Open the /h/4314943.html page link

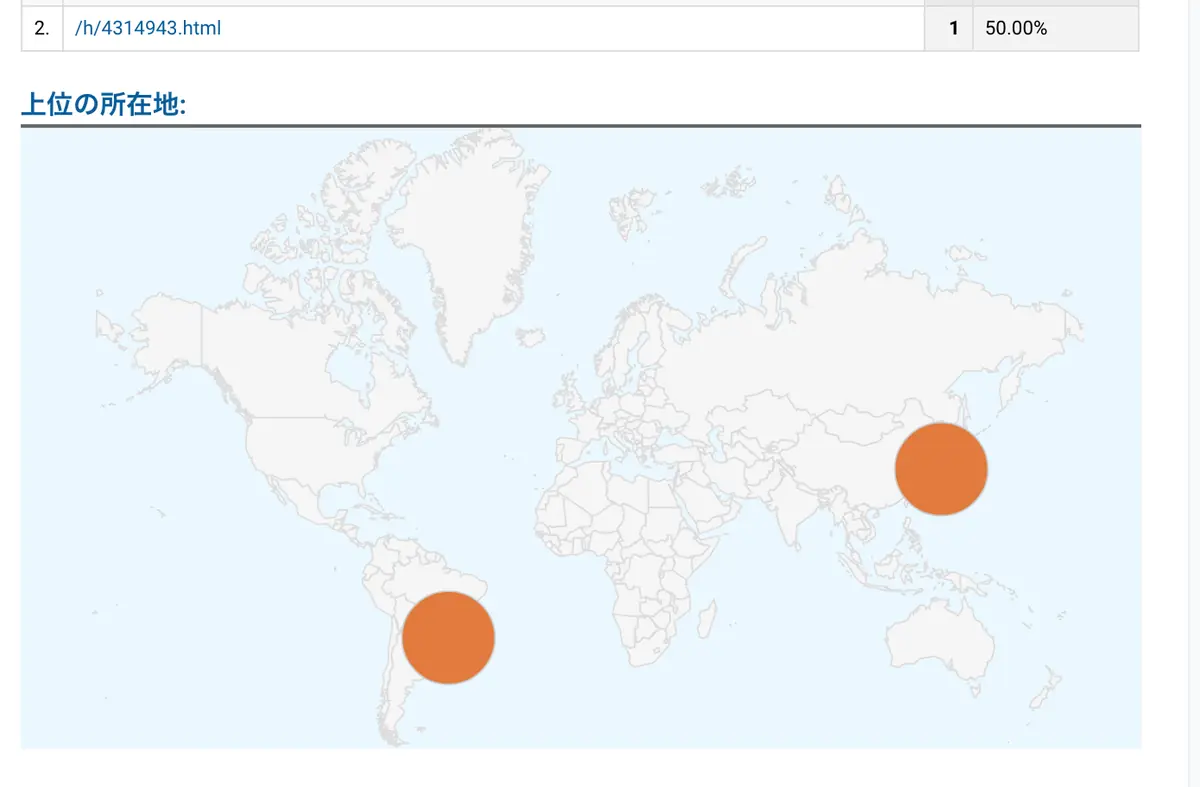point(148,28)
